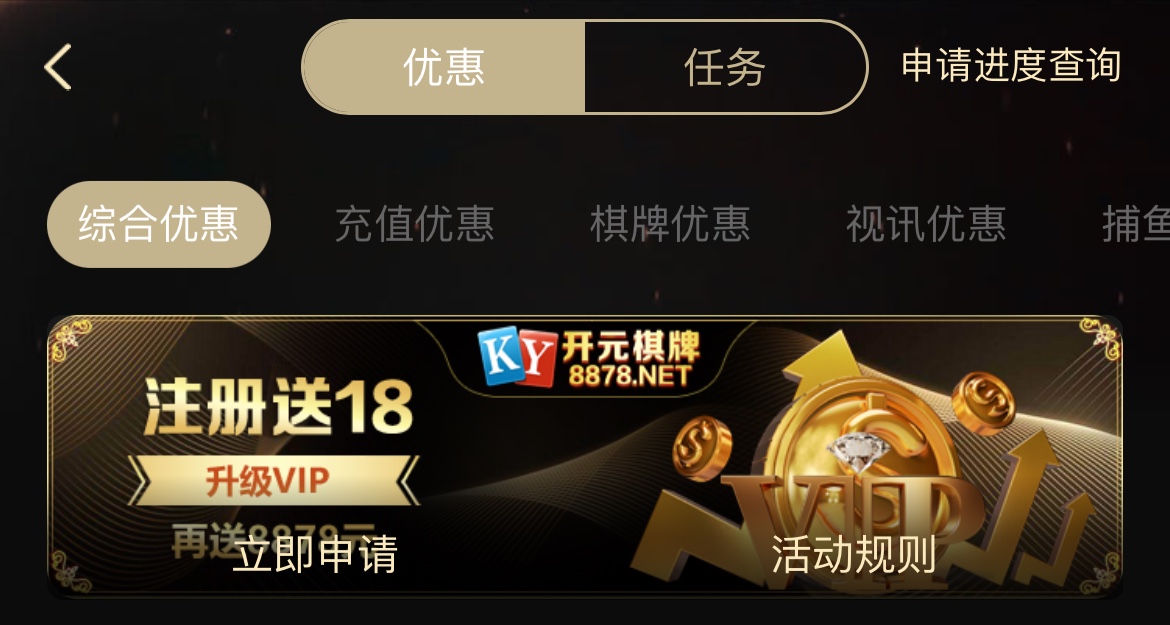This screenshot has height=625, width=1170.
Task: Select the 充值优惠 category tab
Action: click(x=414, y=224)
